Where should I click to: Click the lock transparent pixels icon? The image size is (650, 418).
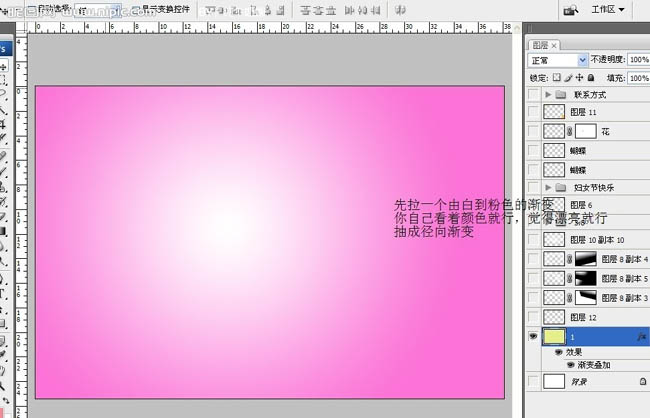pos(557,78)
